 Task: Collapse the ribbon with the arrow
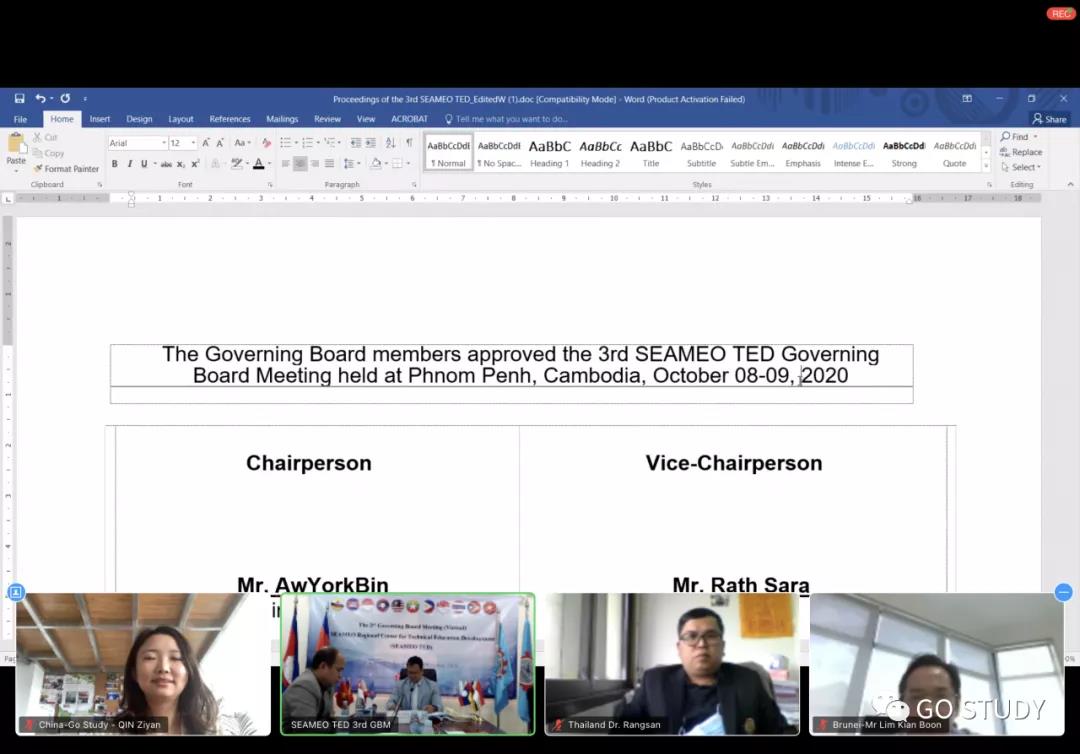1070,185
